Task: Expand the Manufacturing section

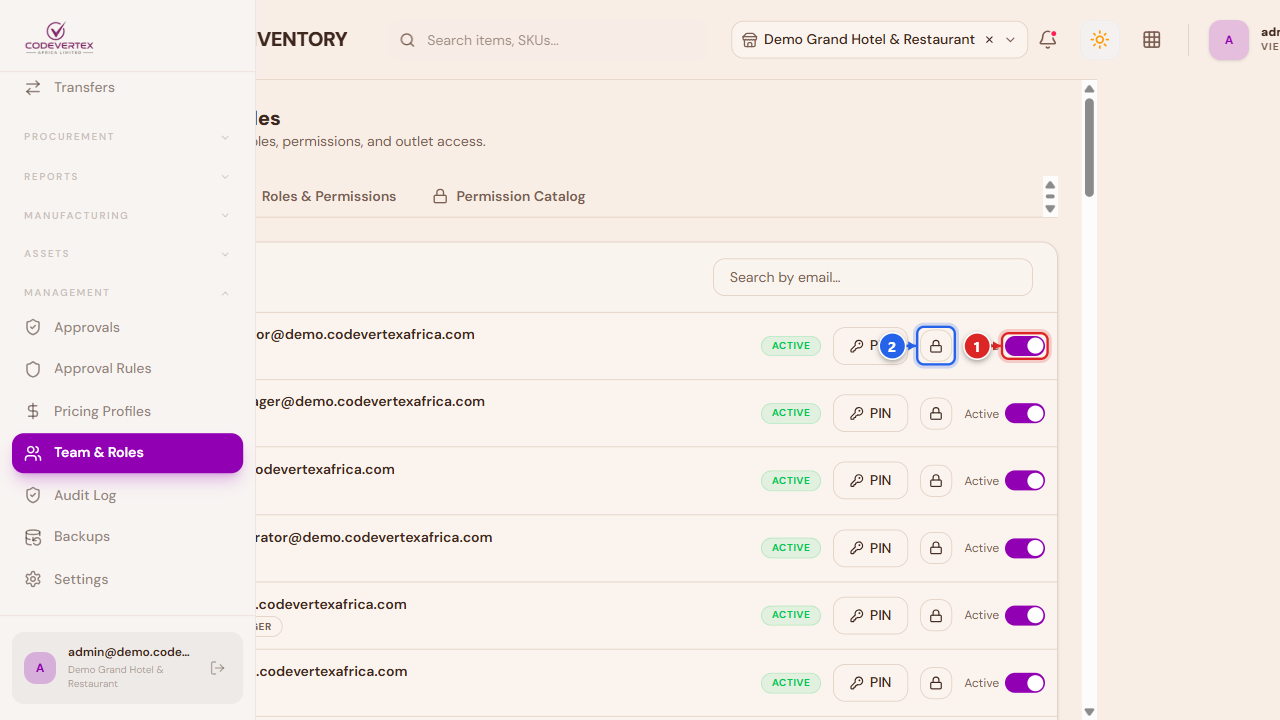Action: coord(127,216)
